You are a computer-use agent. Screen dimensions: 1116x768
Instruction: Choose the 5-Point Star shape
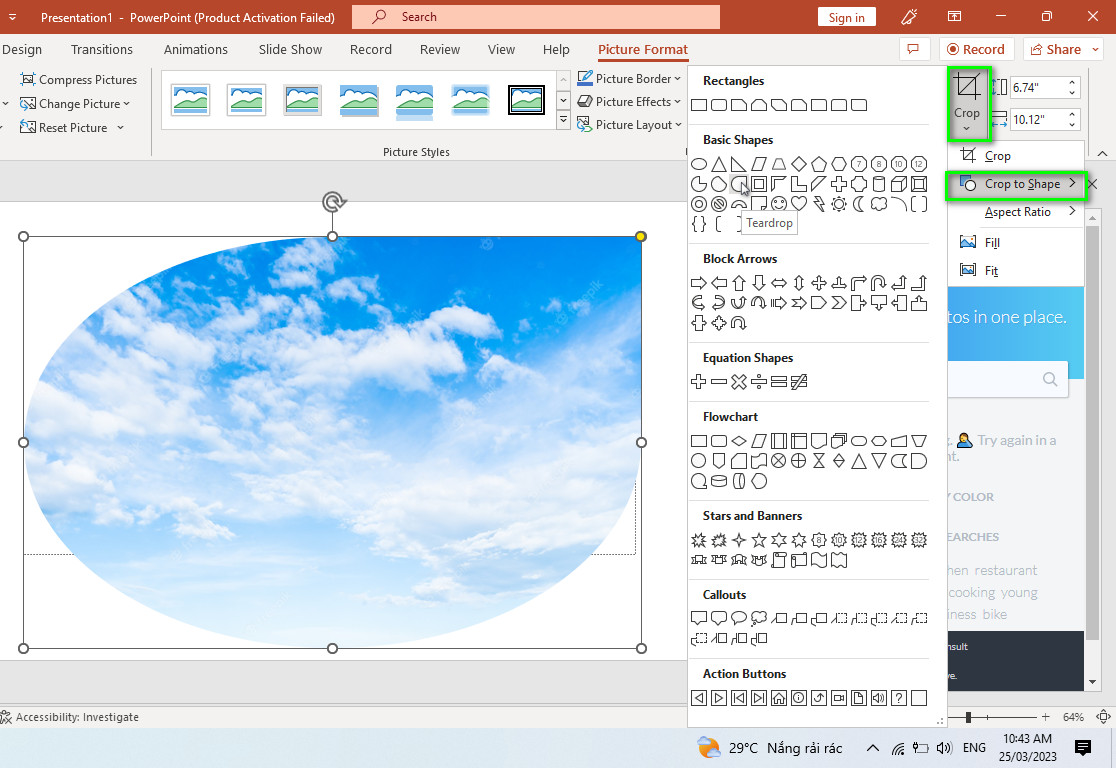[759, 540]
